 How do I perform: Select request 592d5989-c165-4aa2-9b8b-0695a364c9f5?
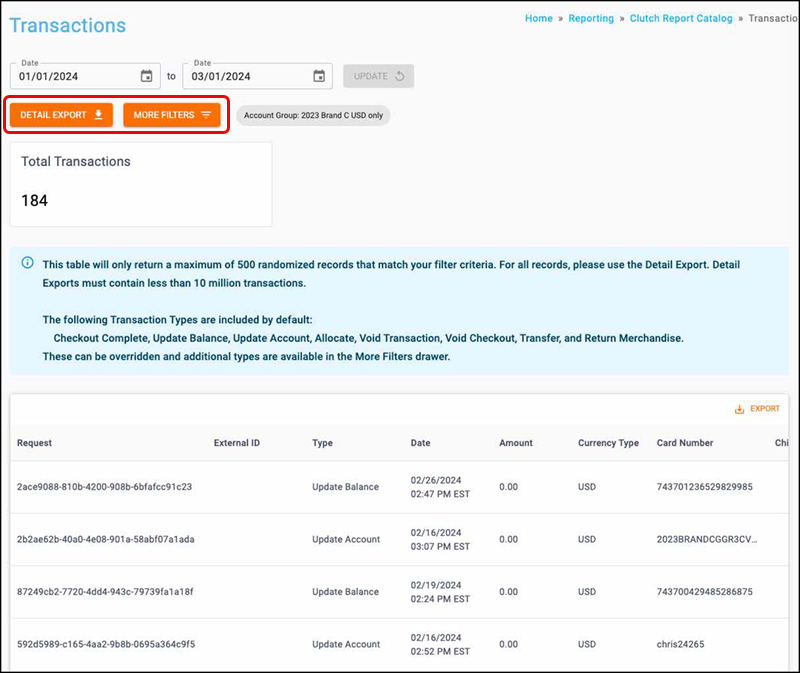(x=106, y=644)
